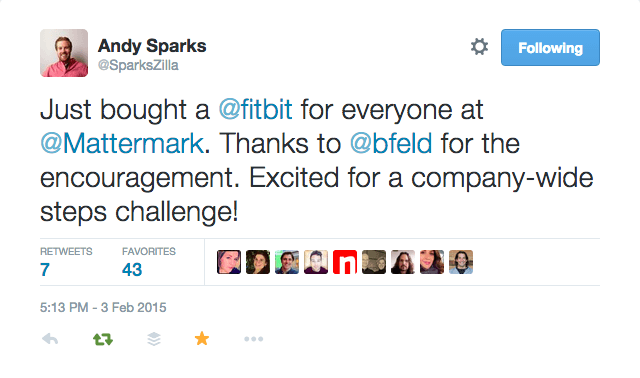Click the green-background avatar in favoriters row

[x=287, y=262]
